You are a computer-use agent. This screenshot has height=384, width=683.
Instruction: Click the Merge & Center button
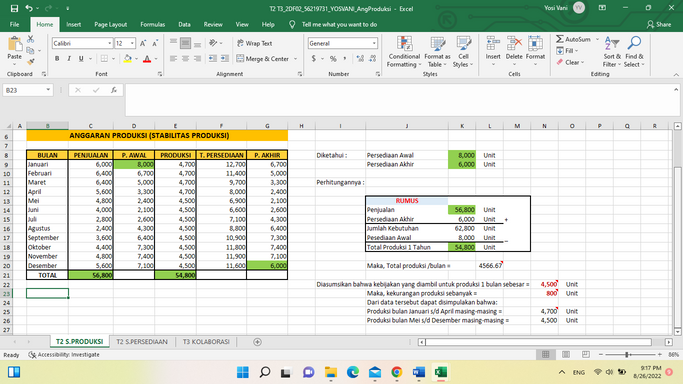263,59
